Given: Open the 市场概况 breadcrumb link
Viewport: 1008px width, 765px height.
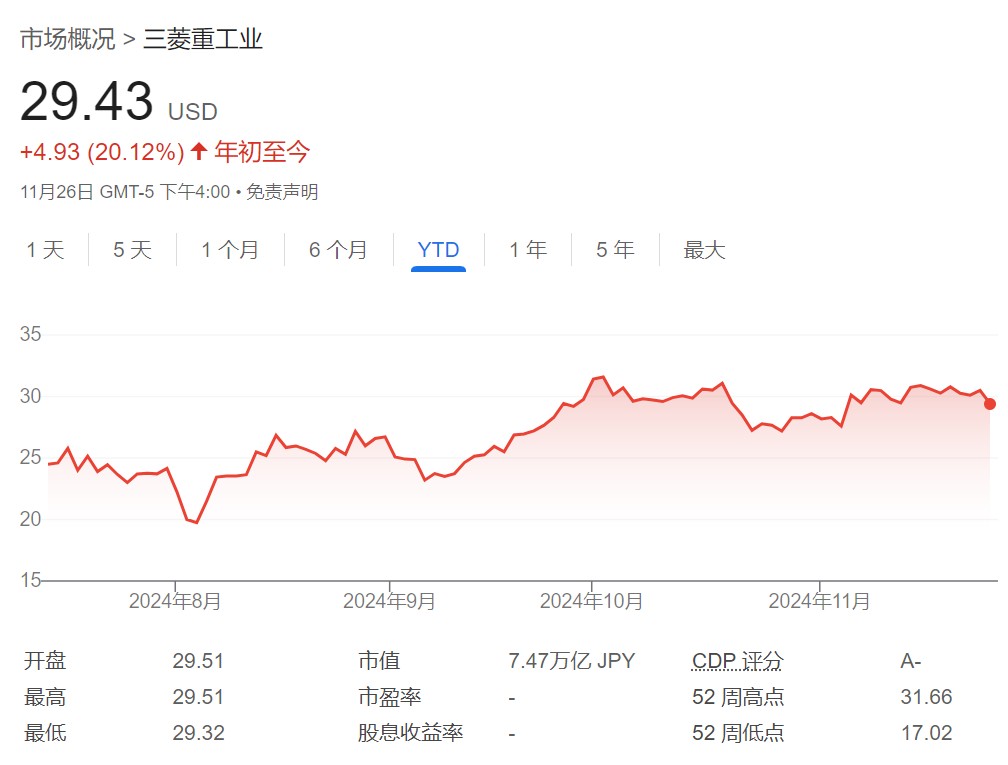Looking at the screenshot, I should click(68, 39).
